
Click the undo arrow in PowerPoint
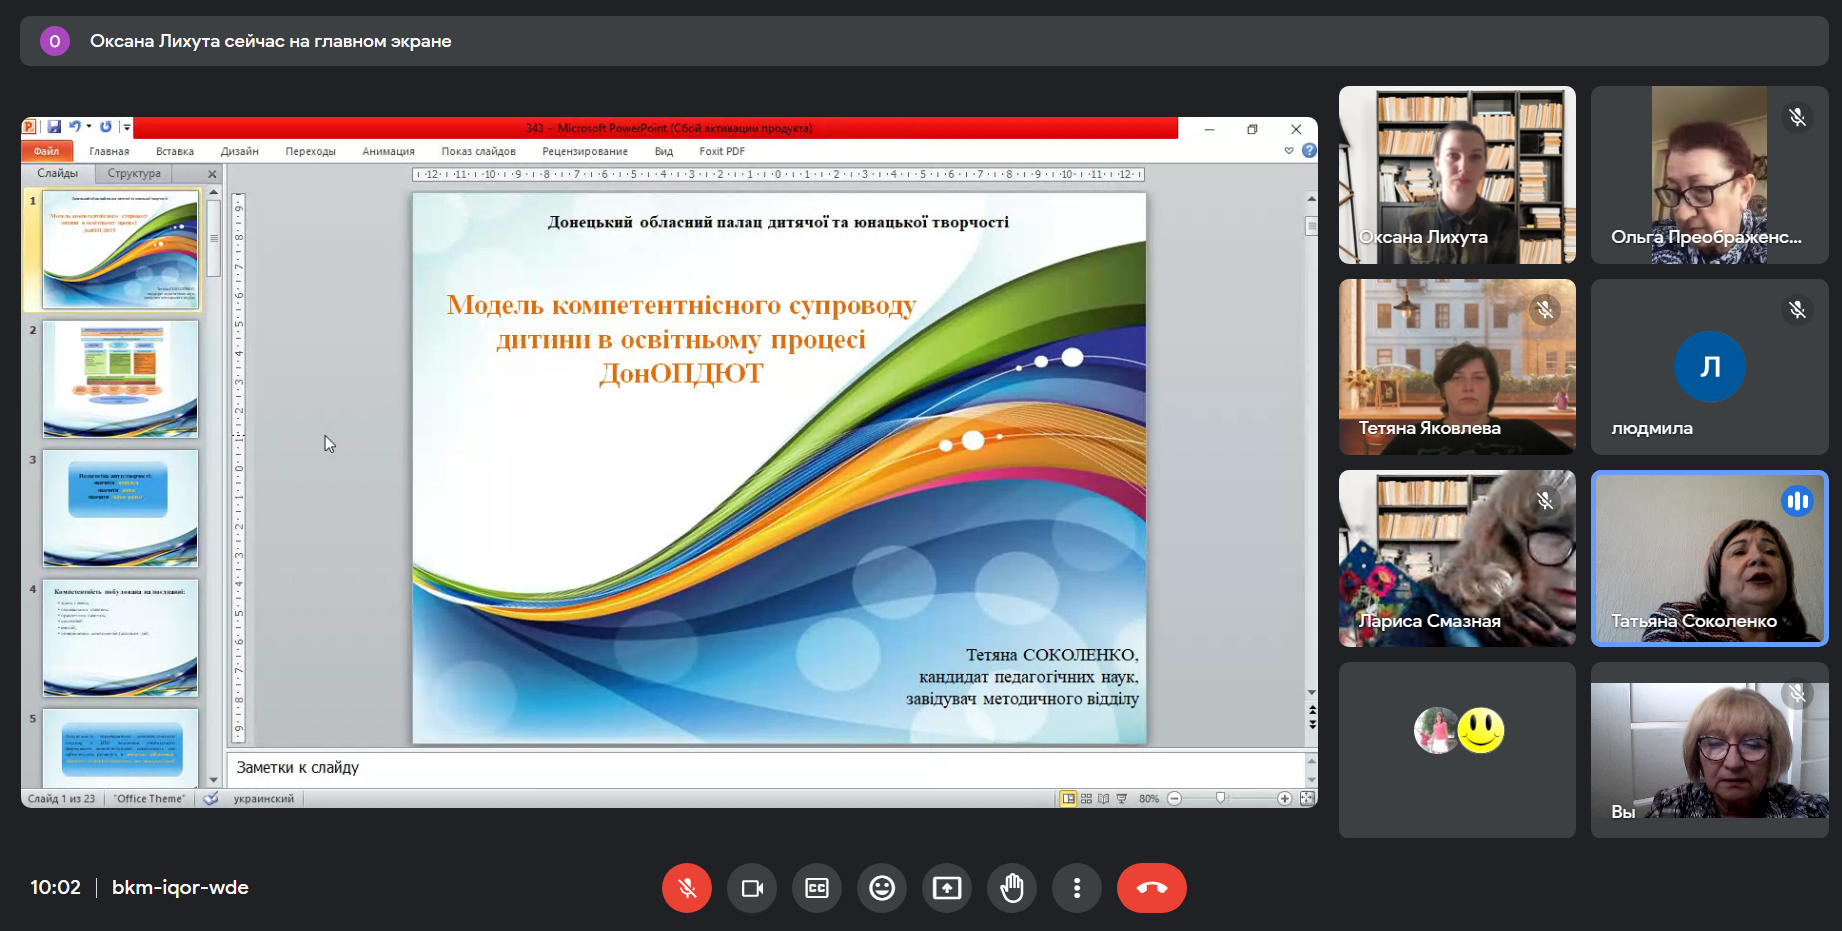[74, 127]
